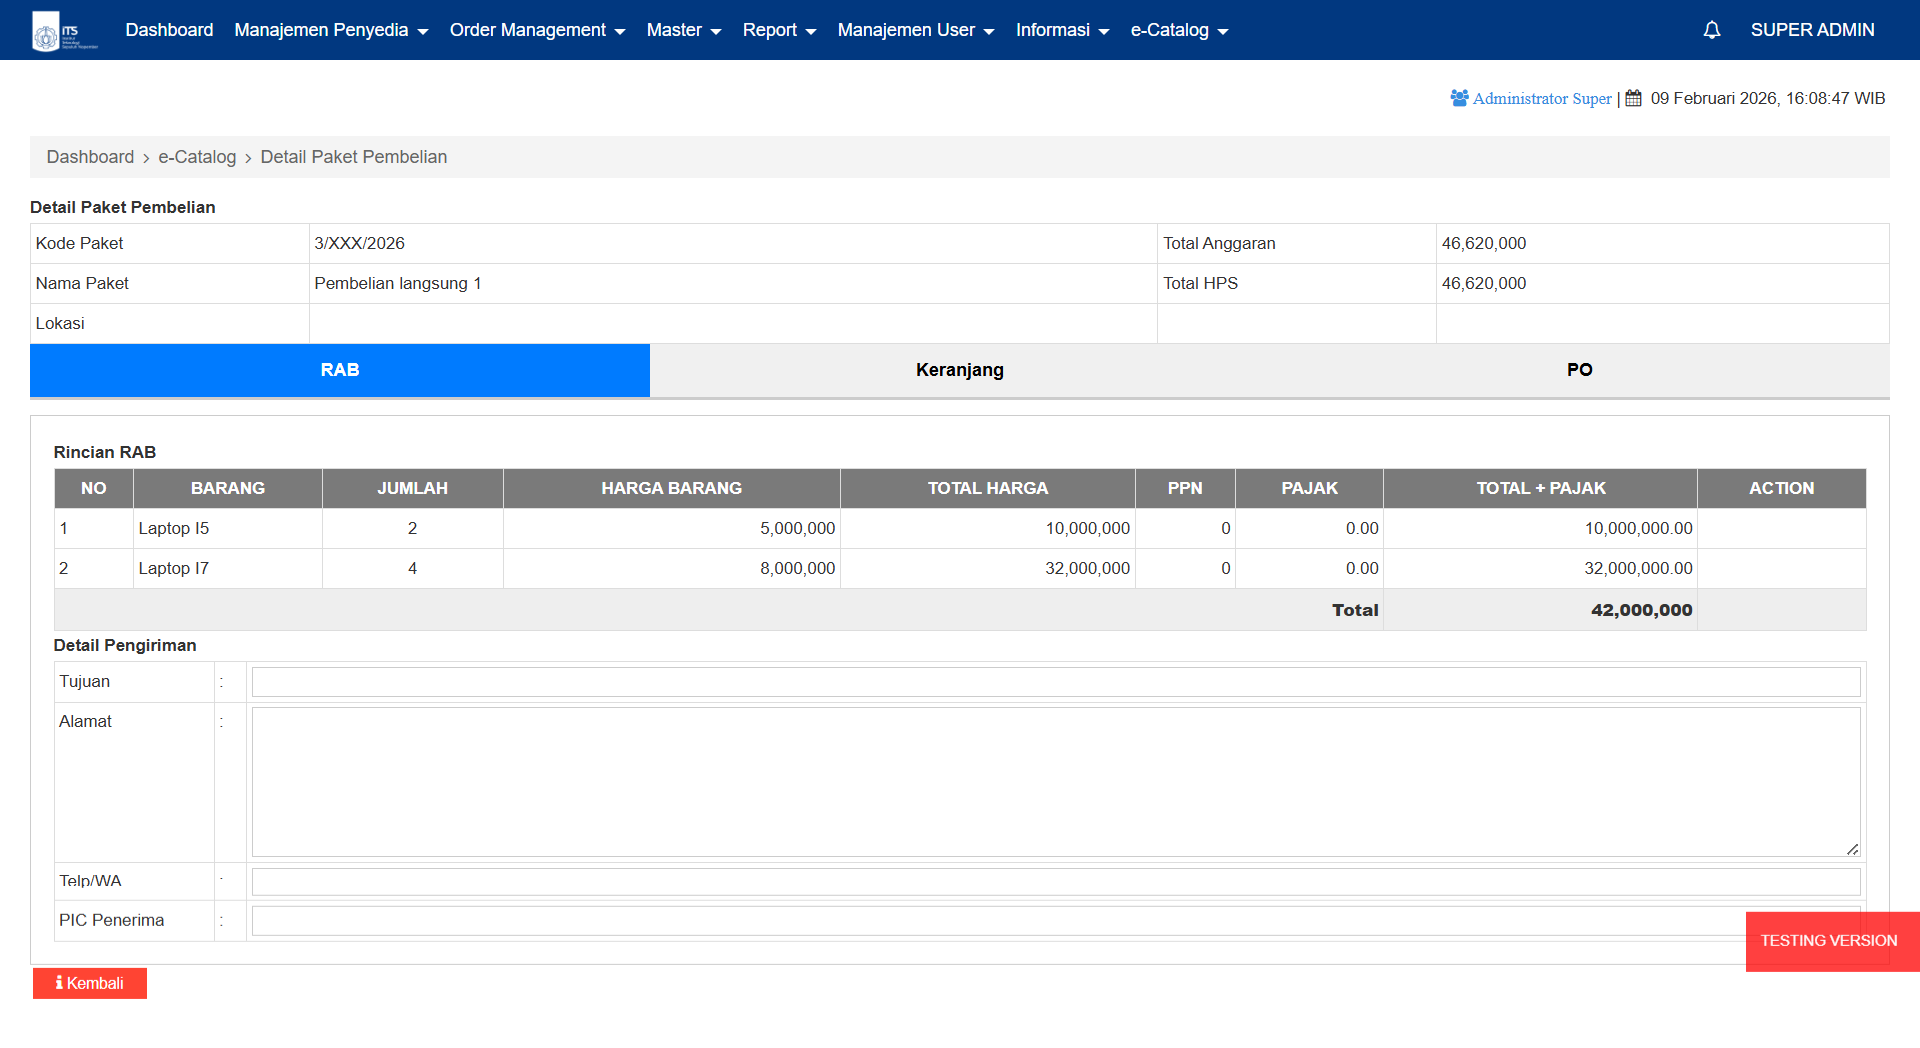
Task: Open the Report dropdown menu
Action: [779, 30]
